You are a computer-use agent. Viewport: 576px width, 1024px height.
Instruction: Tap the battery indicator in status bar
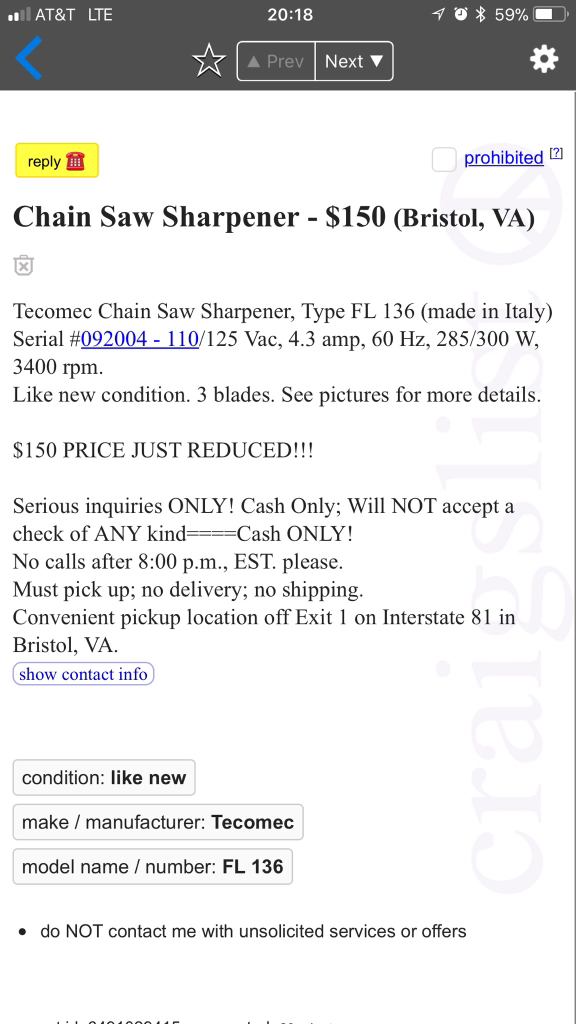[x=551, y=14]
